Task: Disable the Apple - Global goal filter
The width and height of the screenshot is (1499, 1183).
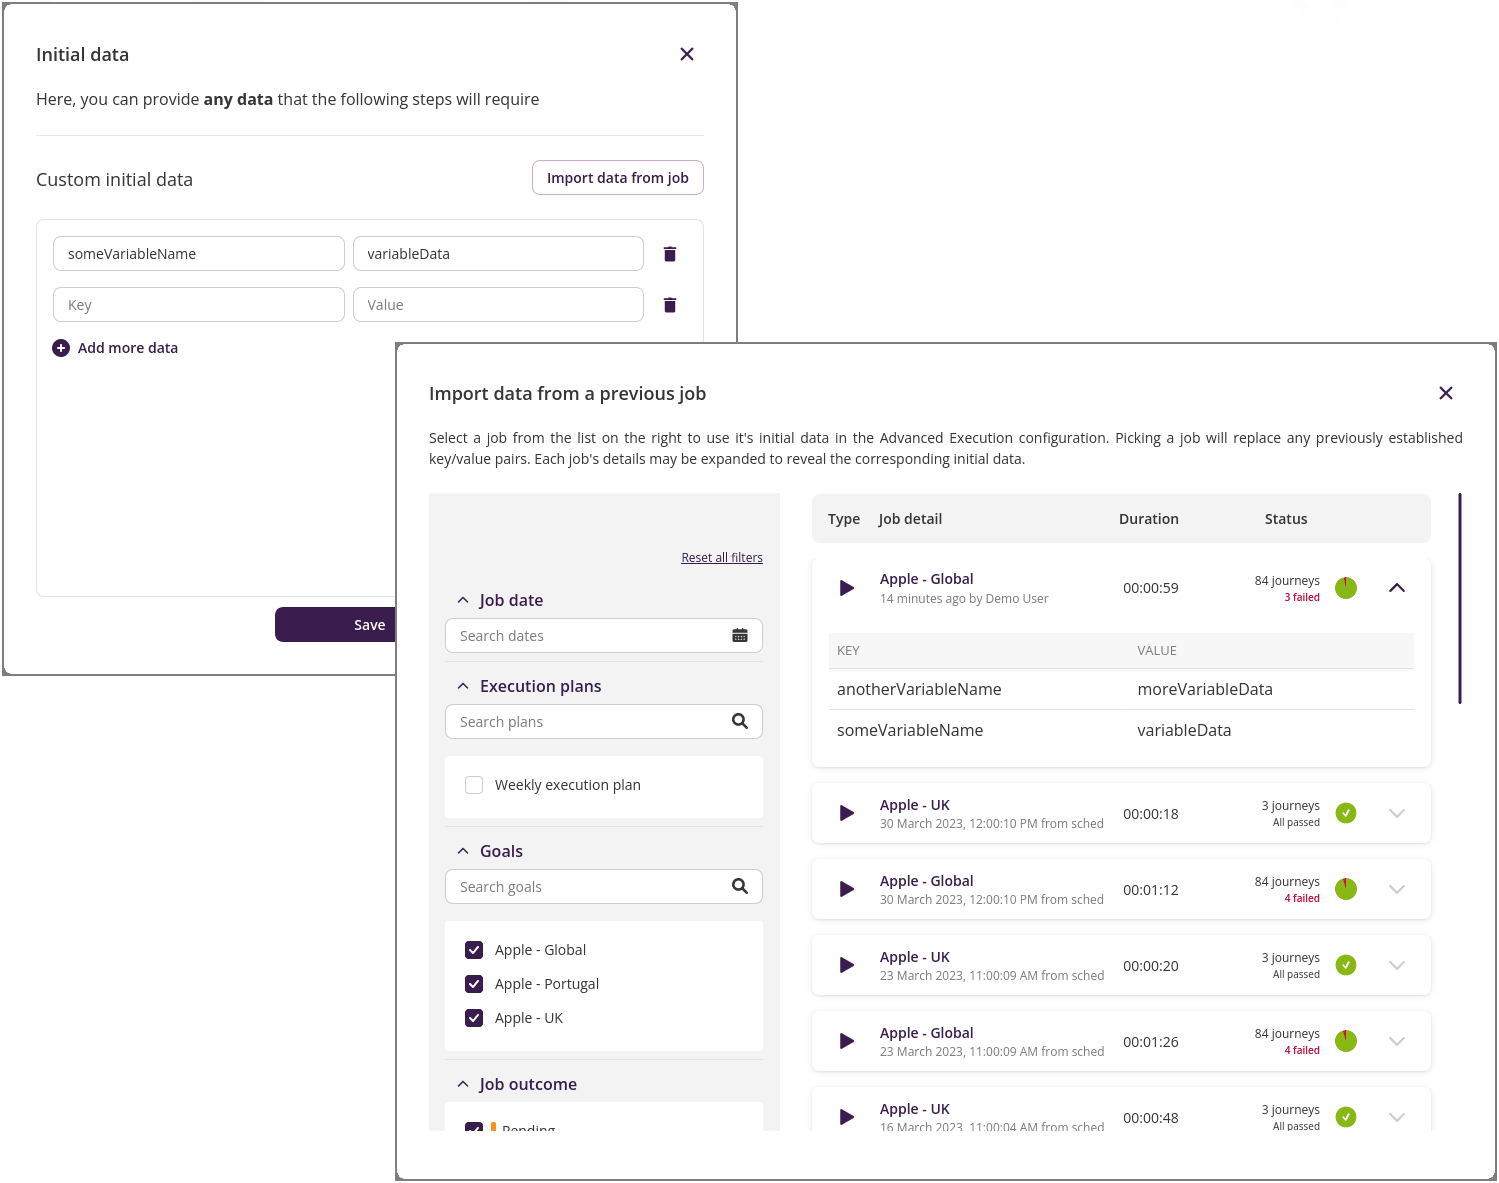Action: tap(473, 949)
